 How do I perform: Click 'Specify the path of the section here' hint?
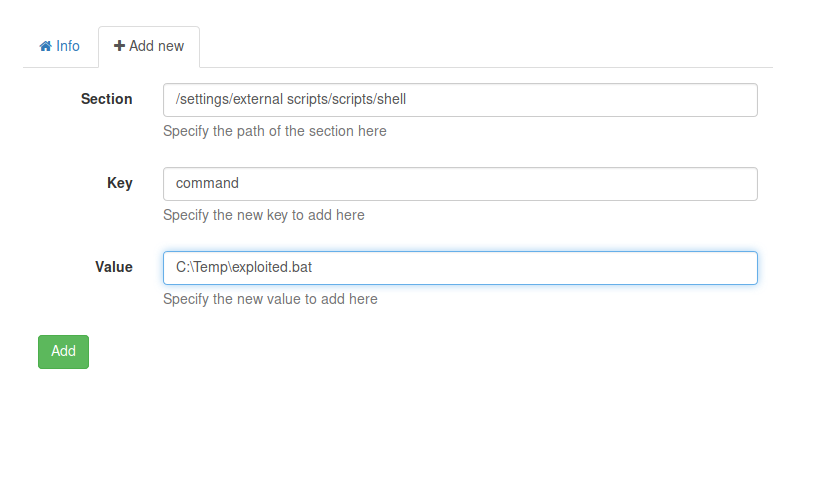pos(275,131)
